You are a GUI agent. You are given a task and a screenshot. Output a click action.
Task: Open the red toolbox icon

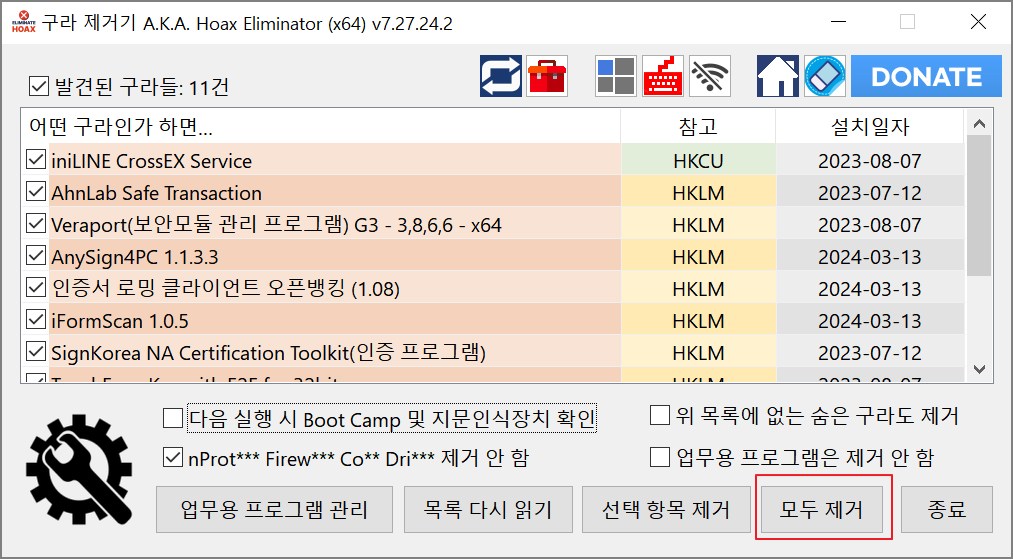tap(547, 76)
